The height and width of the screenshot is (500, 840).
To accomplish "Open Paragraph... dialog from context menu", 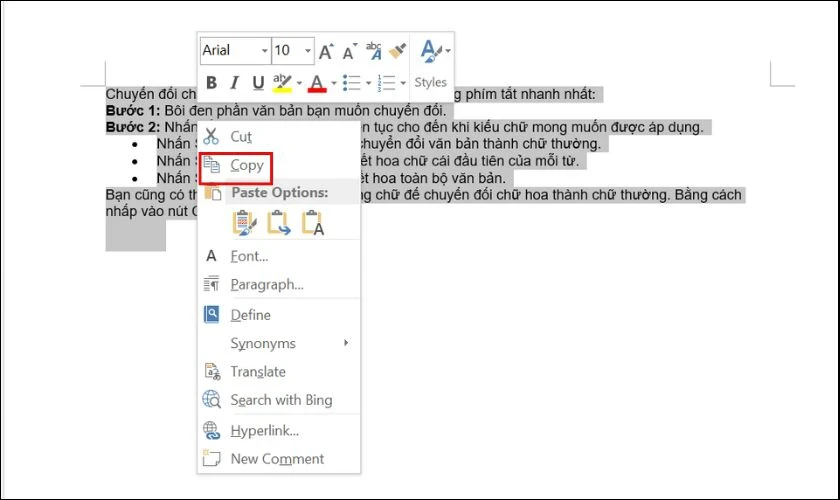I will tap(279, 284).
